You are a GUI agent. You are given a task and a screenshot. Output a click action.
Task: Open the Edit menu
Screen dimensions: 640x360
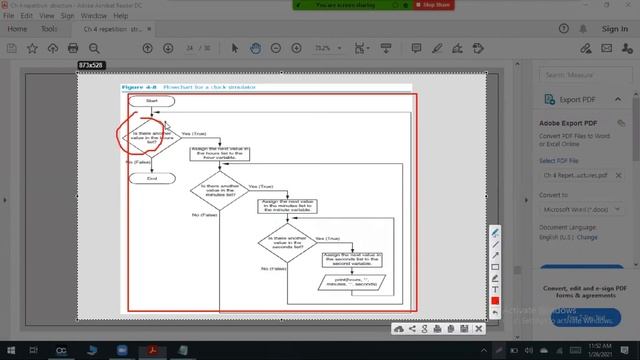pos(27,16)
